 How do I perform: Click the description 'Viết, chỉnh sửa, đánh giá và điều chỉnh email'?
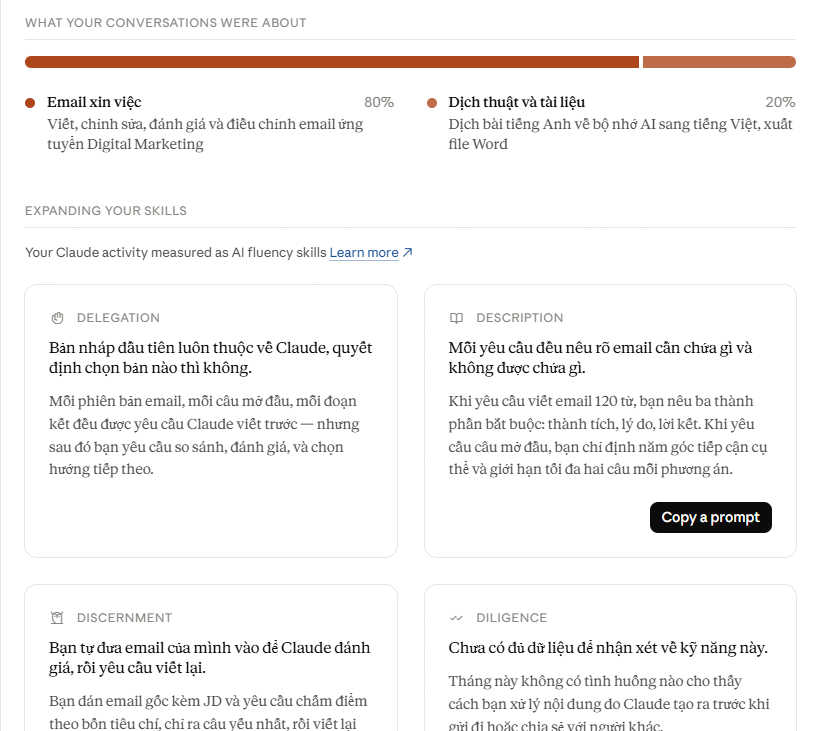coord(205,134)
